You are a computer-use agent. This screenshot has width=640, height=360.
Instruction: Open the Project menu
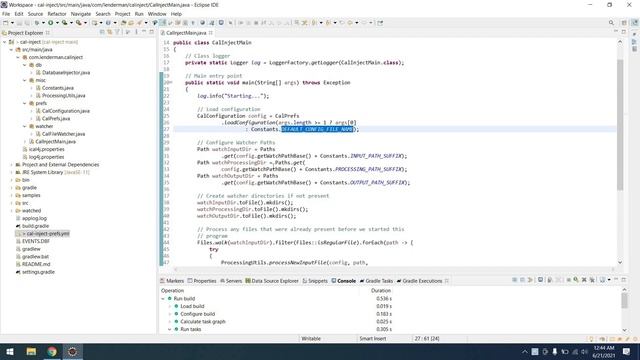[122, 14]
